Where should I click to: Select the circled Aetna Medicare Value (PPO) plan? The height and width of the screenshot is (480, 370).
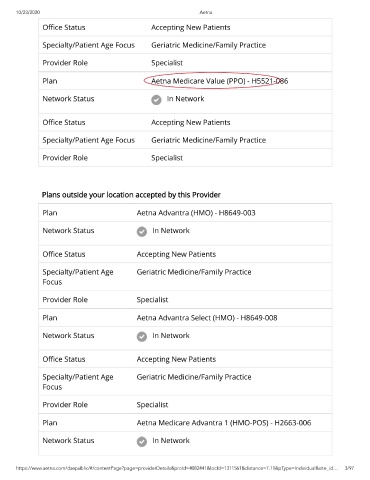pyautogui.click(x=220, y=81)
